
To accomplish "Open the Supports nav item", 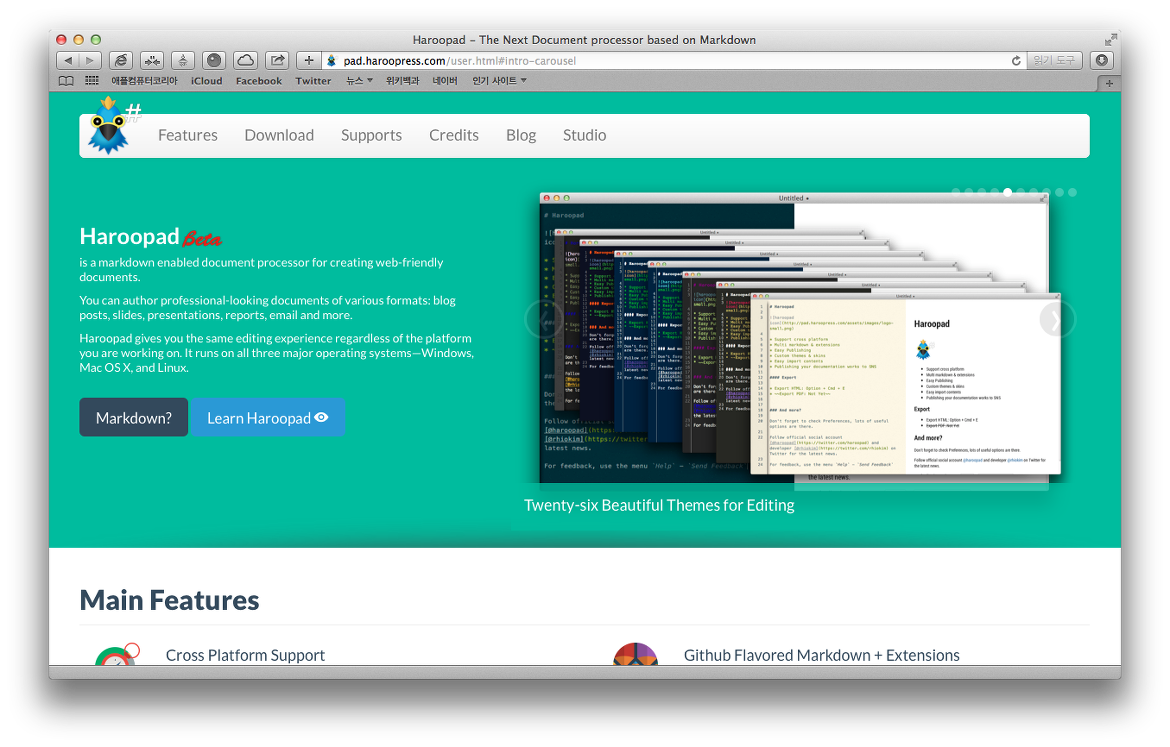I will point(372,135).
